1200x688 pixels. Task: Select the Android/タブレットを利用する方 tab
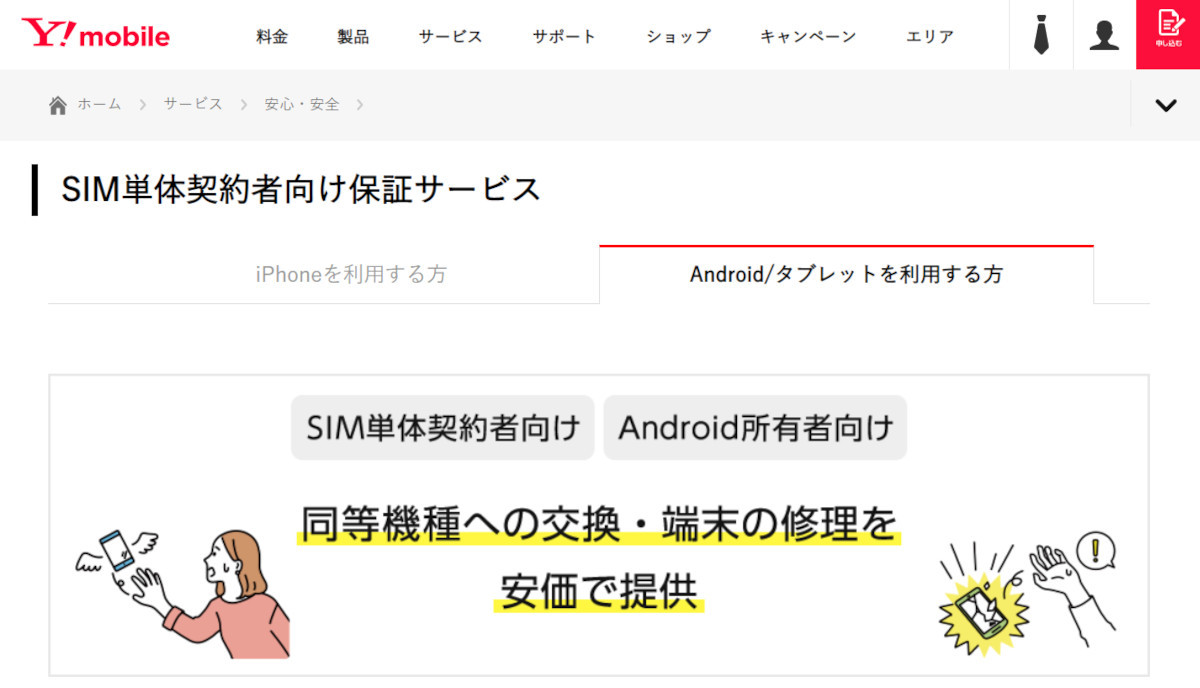tap(846, 274)
